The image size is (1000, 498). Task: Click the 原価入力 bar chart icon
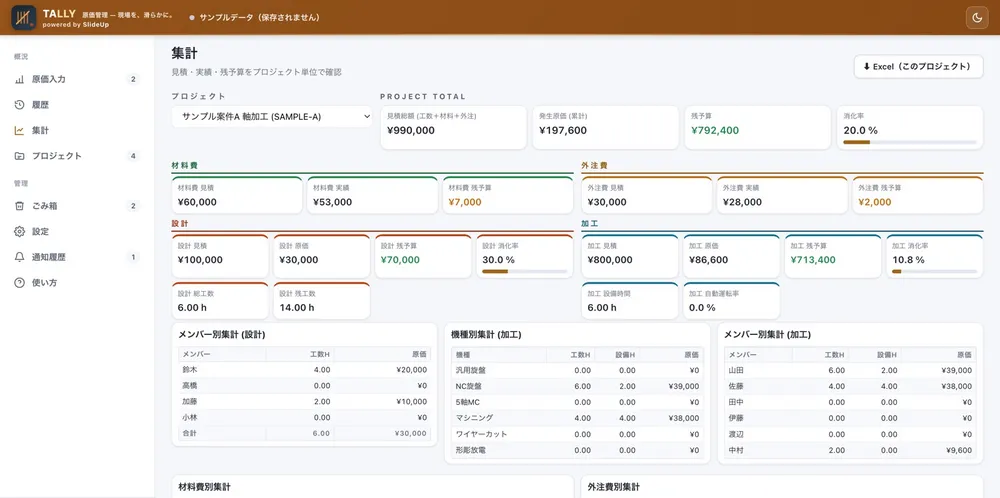tap(19, 79)
